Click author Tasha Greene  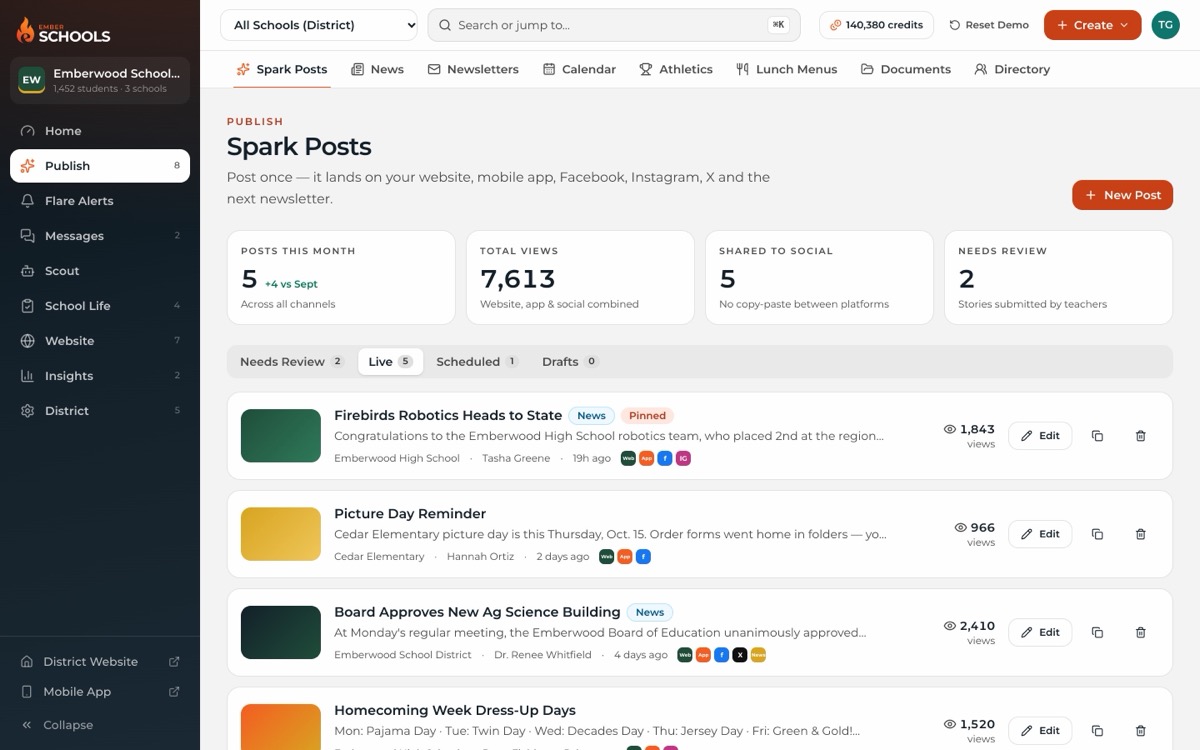pos(516,459)
